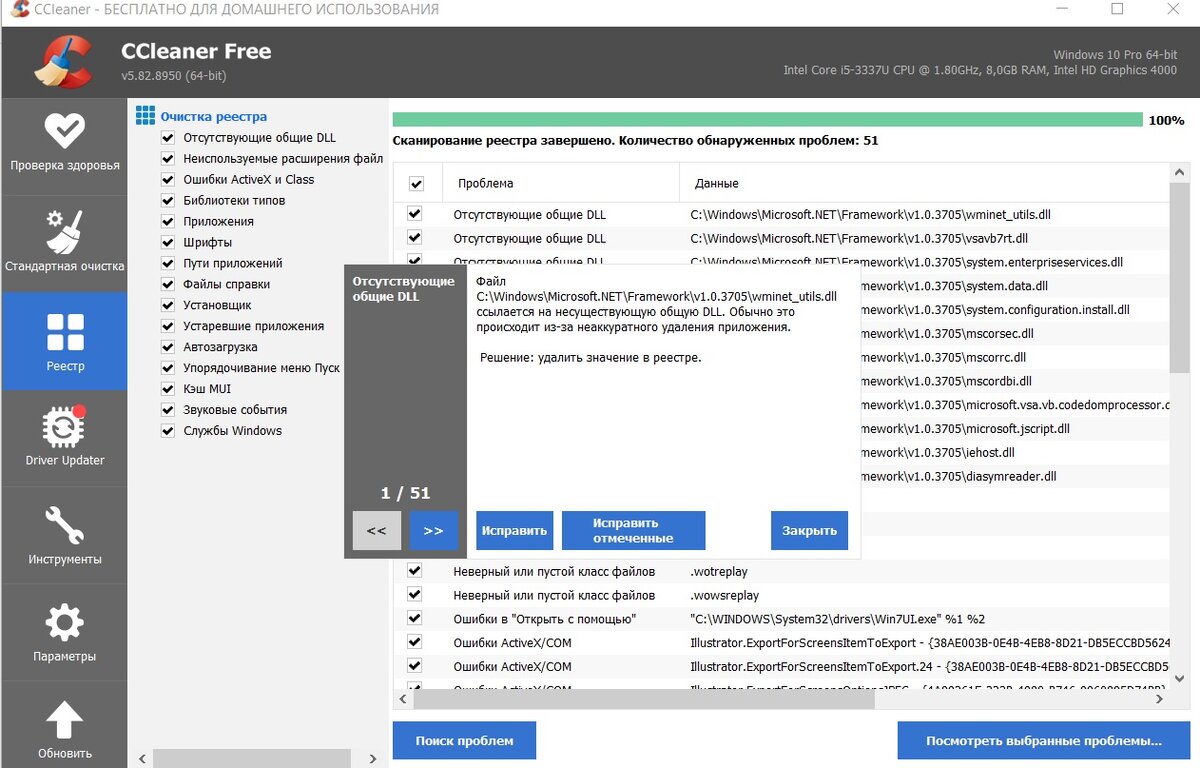Click Поиск проблем button
This screenshot has height=768, width=1200.
[x=464, y=739]
